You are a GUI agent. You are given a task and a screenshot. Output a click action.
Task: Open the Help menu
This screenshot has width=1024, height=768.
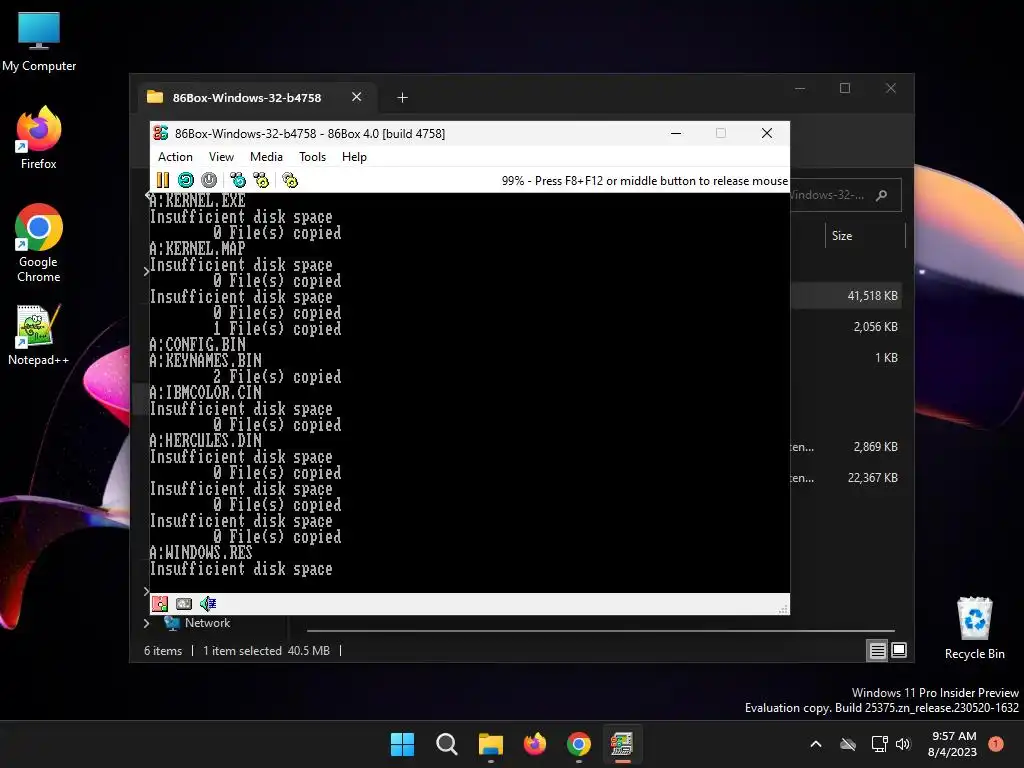(355, 157)
